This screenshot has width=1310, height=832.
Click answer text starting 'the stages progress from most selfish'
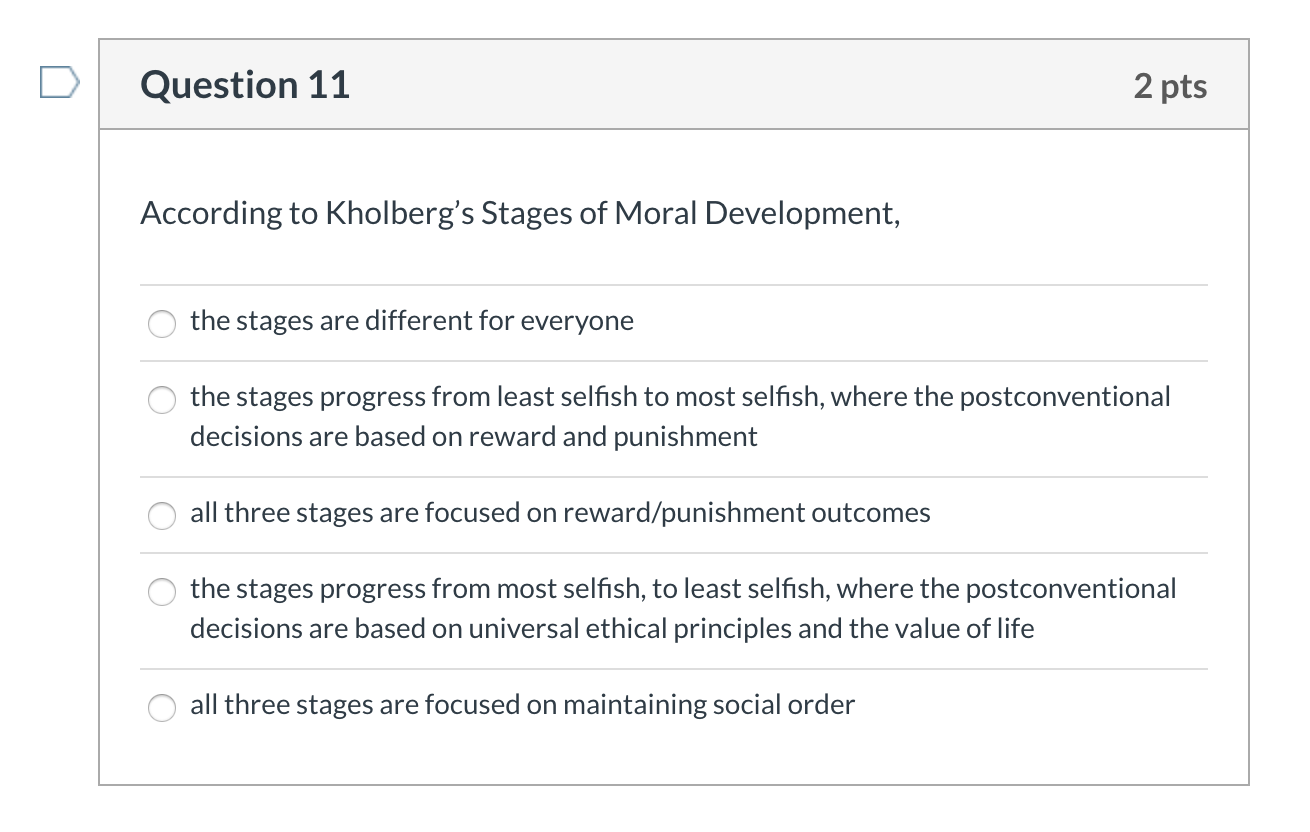(x=683, y=589)
